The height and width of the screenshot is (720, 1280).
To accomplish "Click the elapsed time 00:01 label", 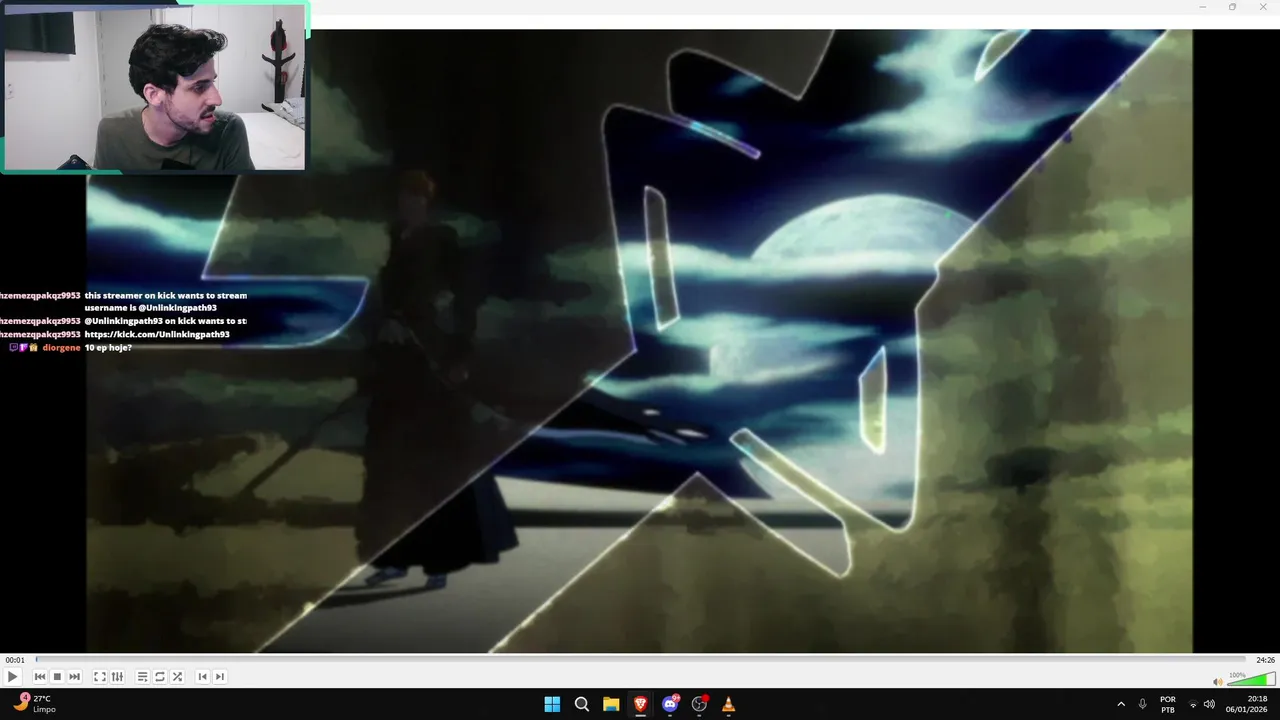I will pos(15,660).
